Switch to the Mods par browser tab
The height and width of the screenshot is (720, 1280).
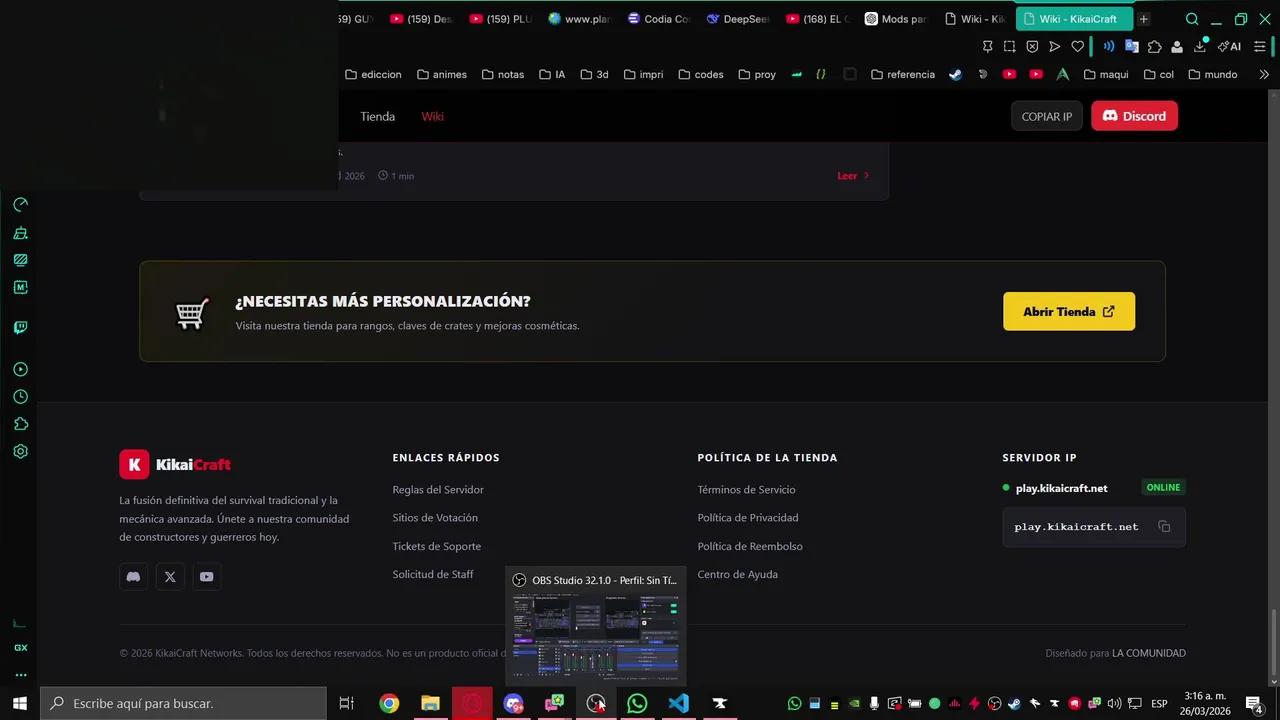point(896,19)
